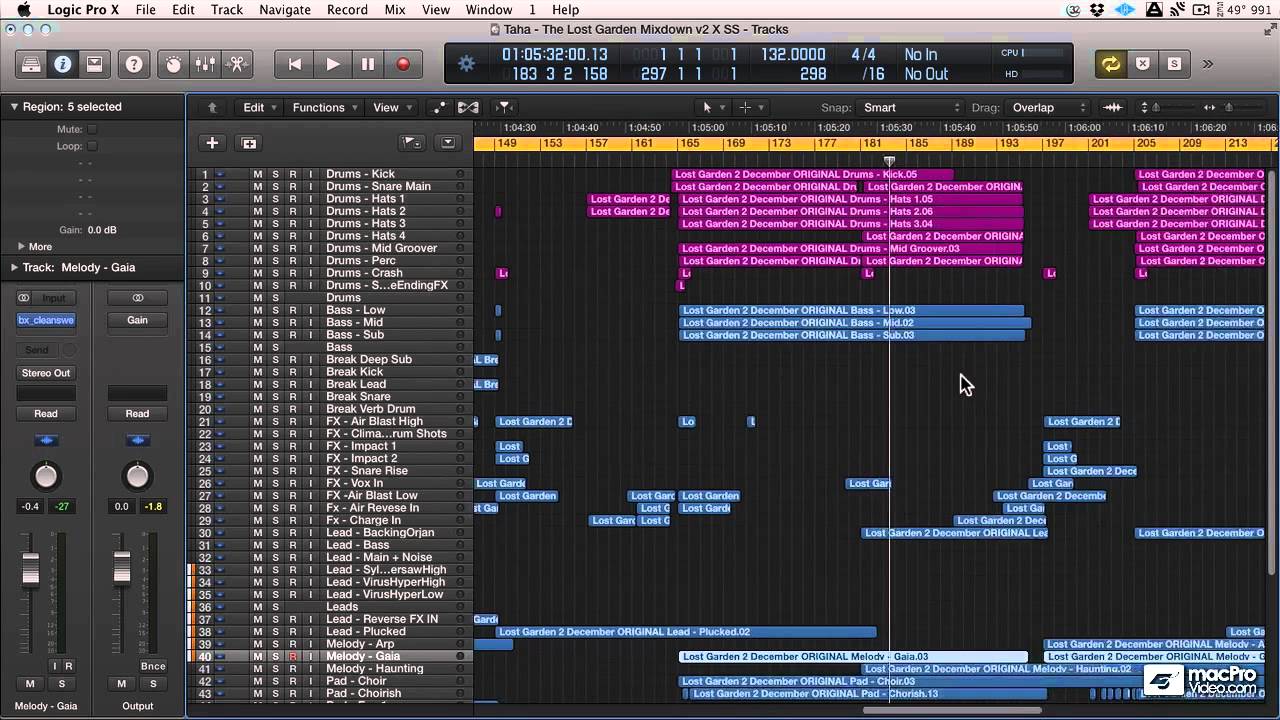Screen dimensions: 1280x720
Task: Open the Library panel icon
Action: (x=30, y=64)
